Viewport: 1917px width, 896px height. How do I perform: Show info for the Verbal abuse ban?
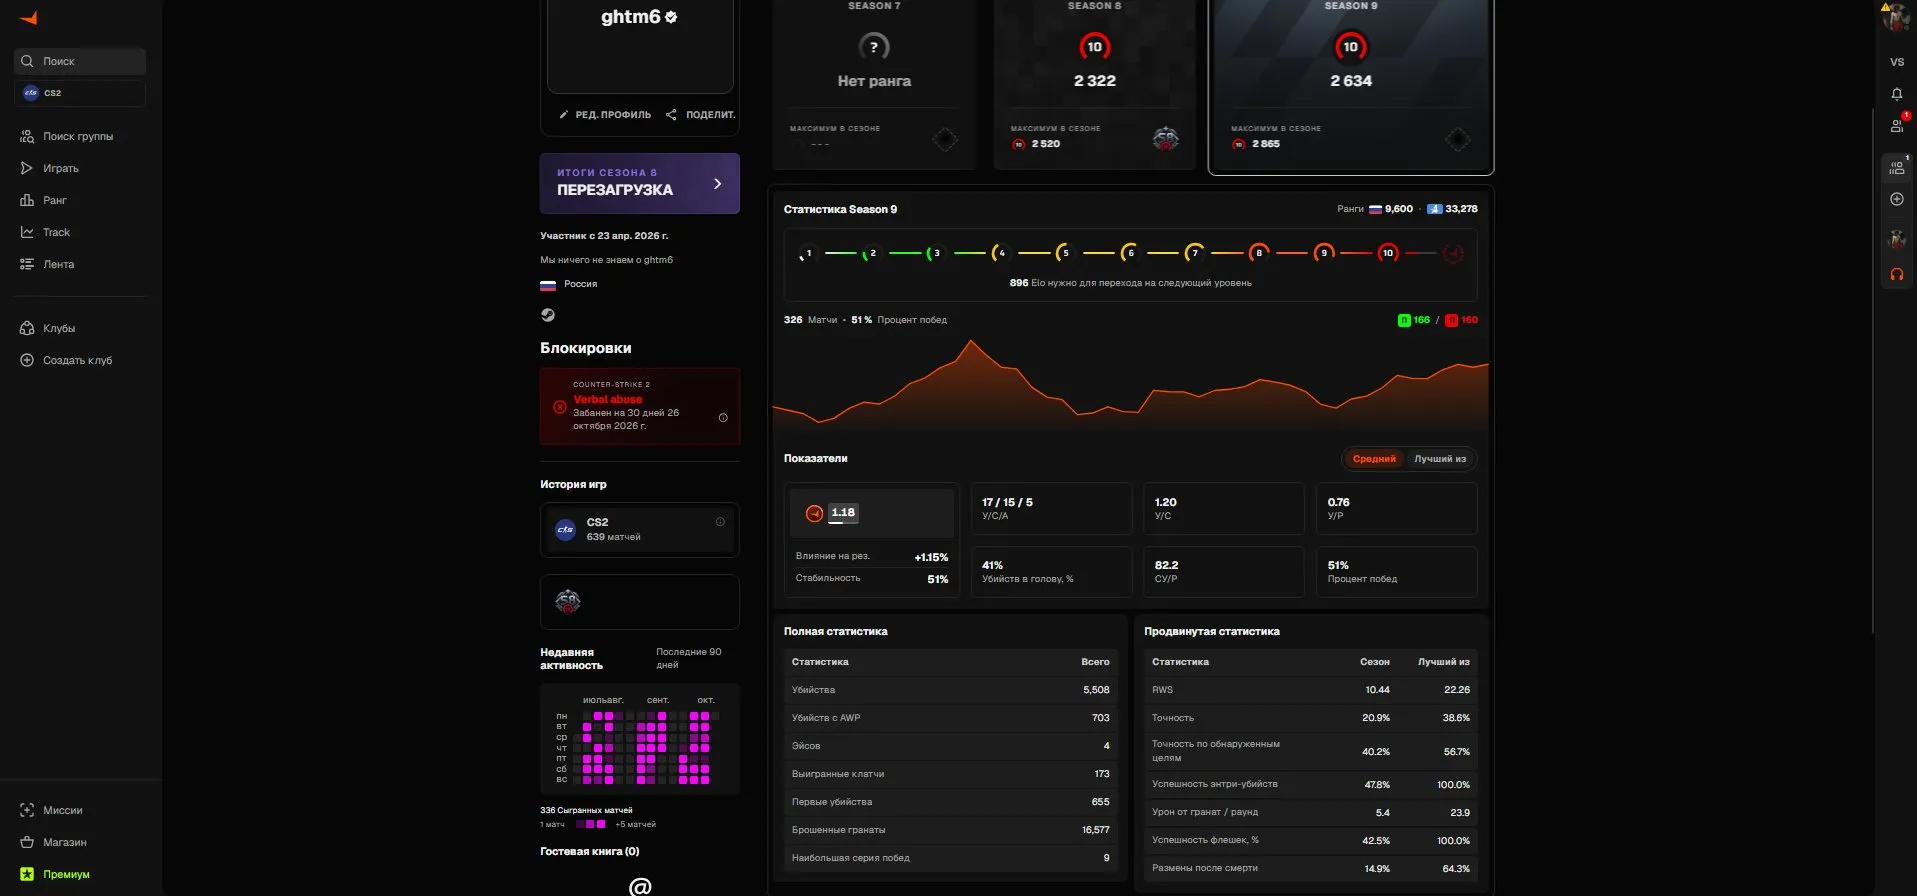(x=723, y=418)
